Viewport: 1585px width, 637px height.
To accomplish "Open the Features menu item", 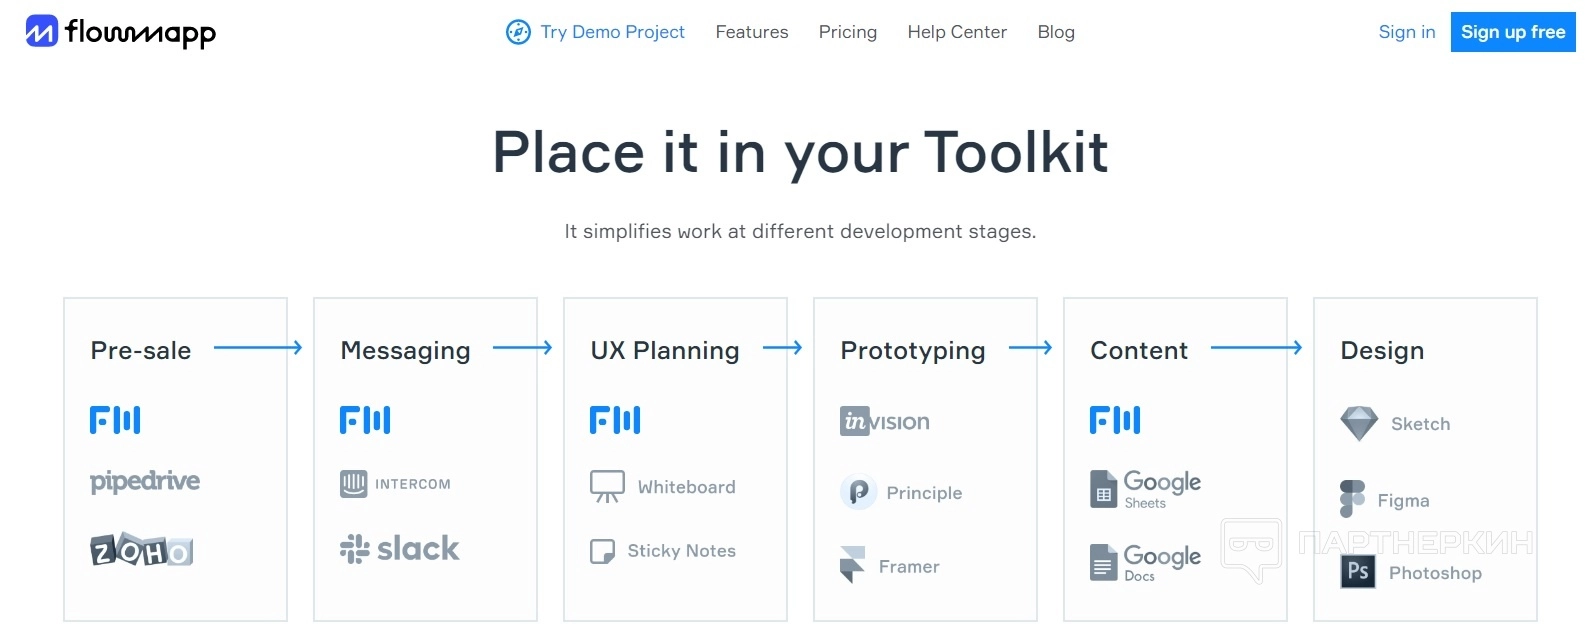I will pos(752,32).
